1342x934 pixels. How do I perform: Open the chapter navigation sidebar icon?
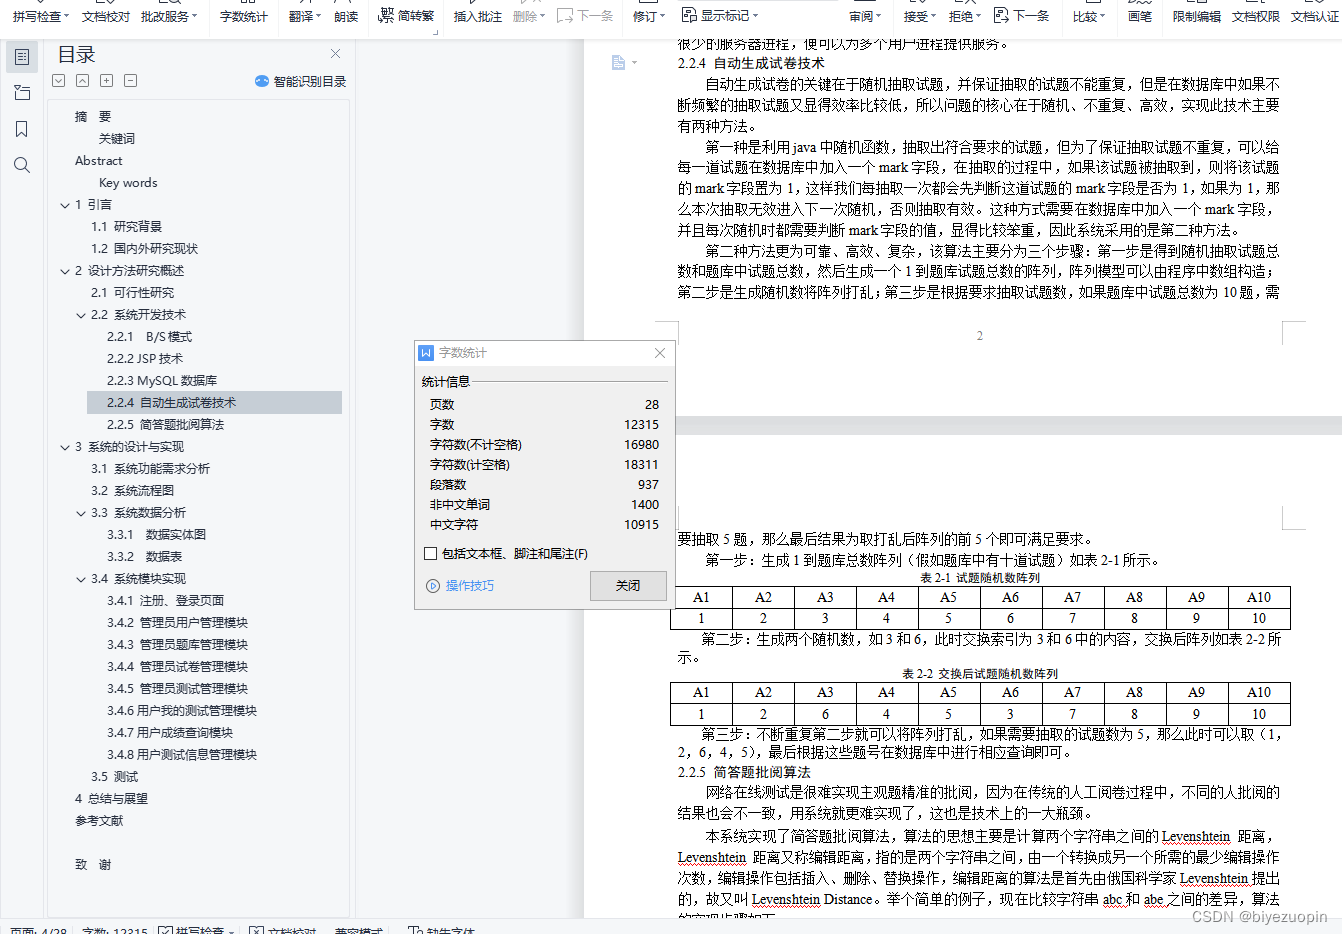[22, 93]
